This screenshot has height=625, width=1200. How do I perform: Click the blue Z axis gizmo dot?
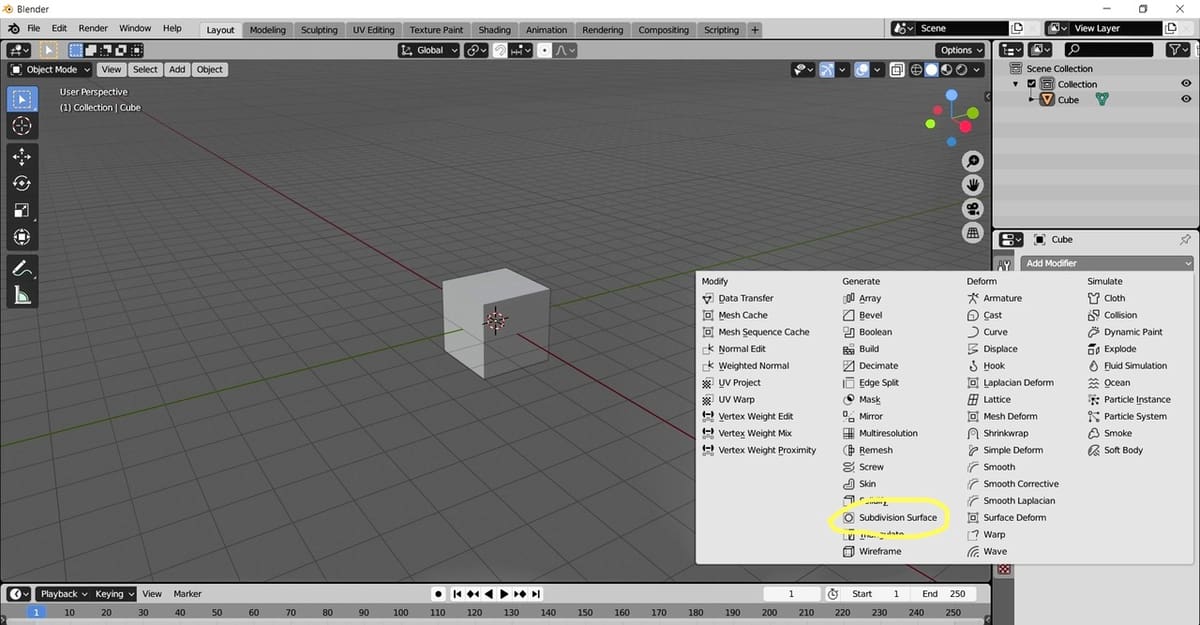pyautogui.click(x=951, y=96)
